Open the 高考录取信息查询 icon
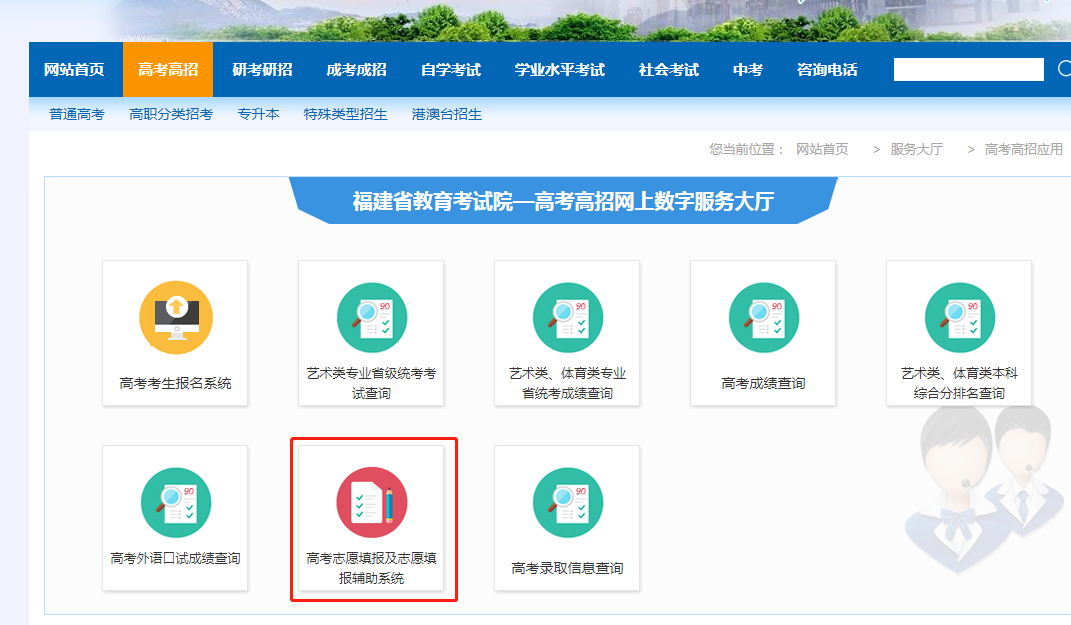Viewport: 1071px width, 625px height. 568,503
